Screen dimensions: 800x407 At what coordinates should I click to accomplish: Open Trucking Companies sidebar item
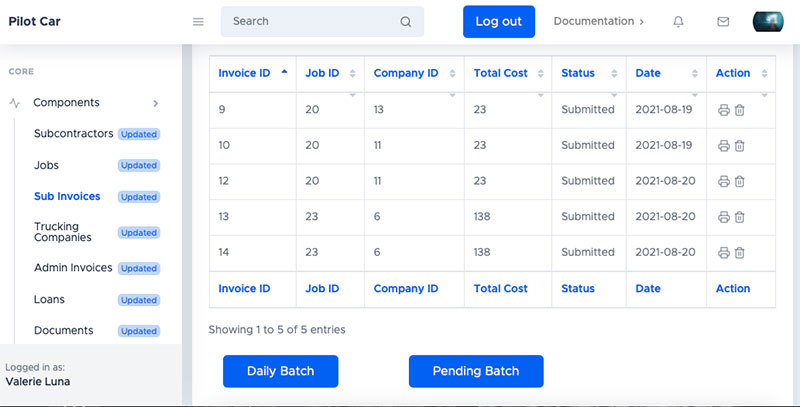pos(63,232)
